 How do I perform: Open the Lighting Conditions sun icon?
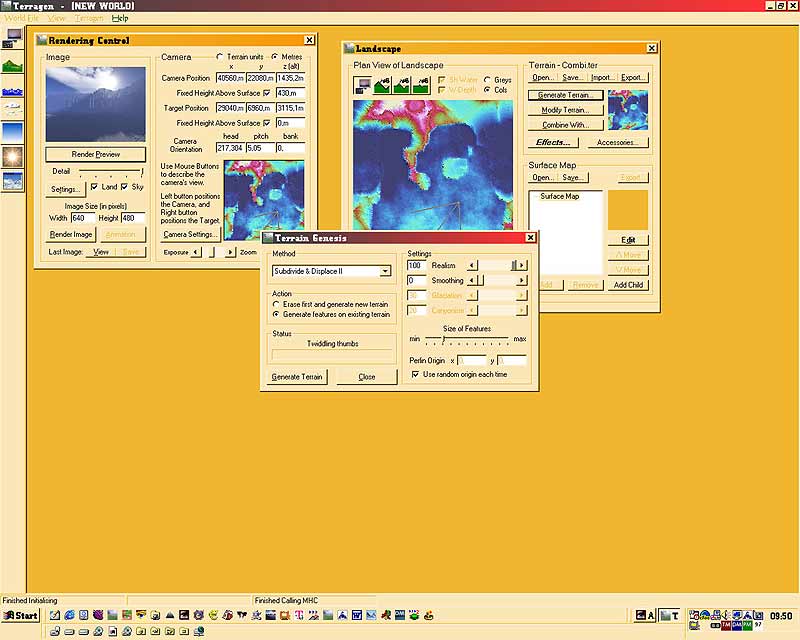click(13, 156)
